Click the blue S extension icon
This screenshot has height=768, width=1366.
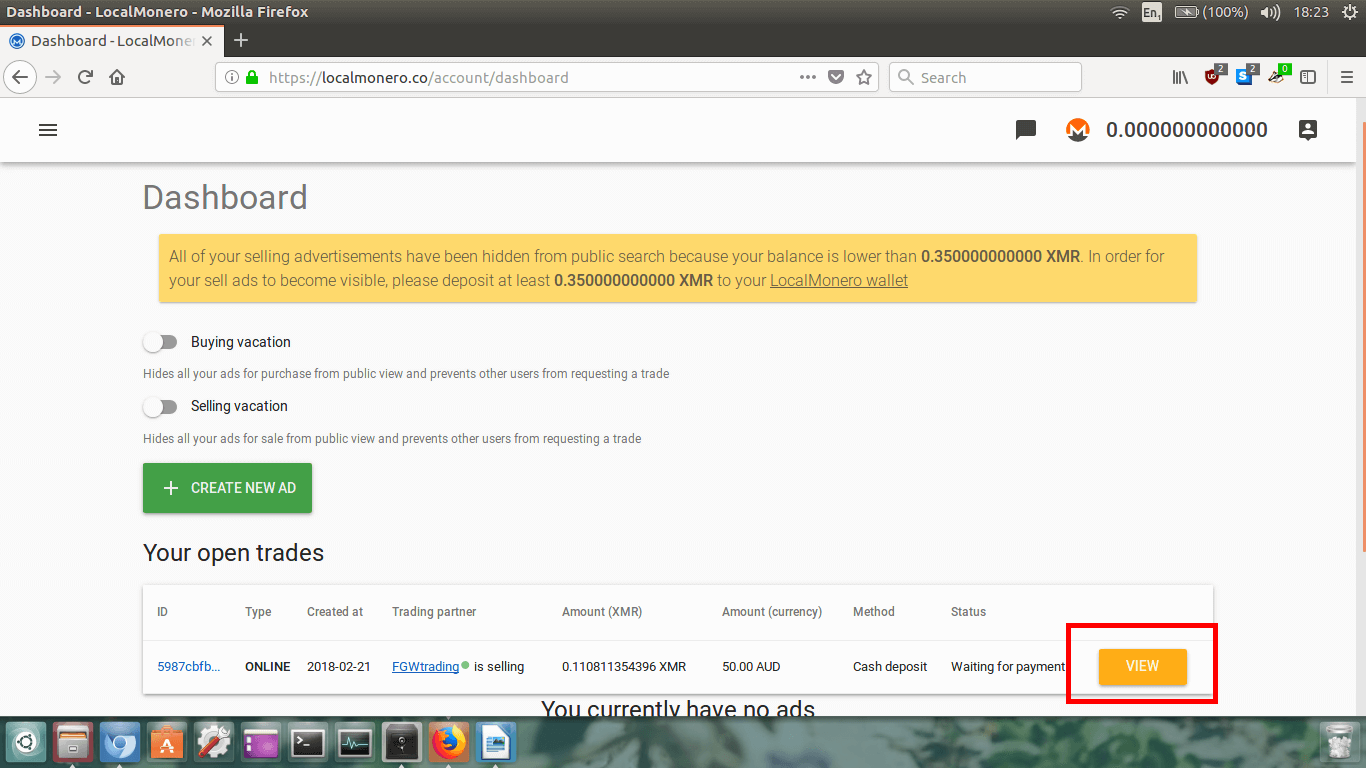click(x=1245, y=76)
